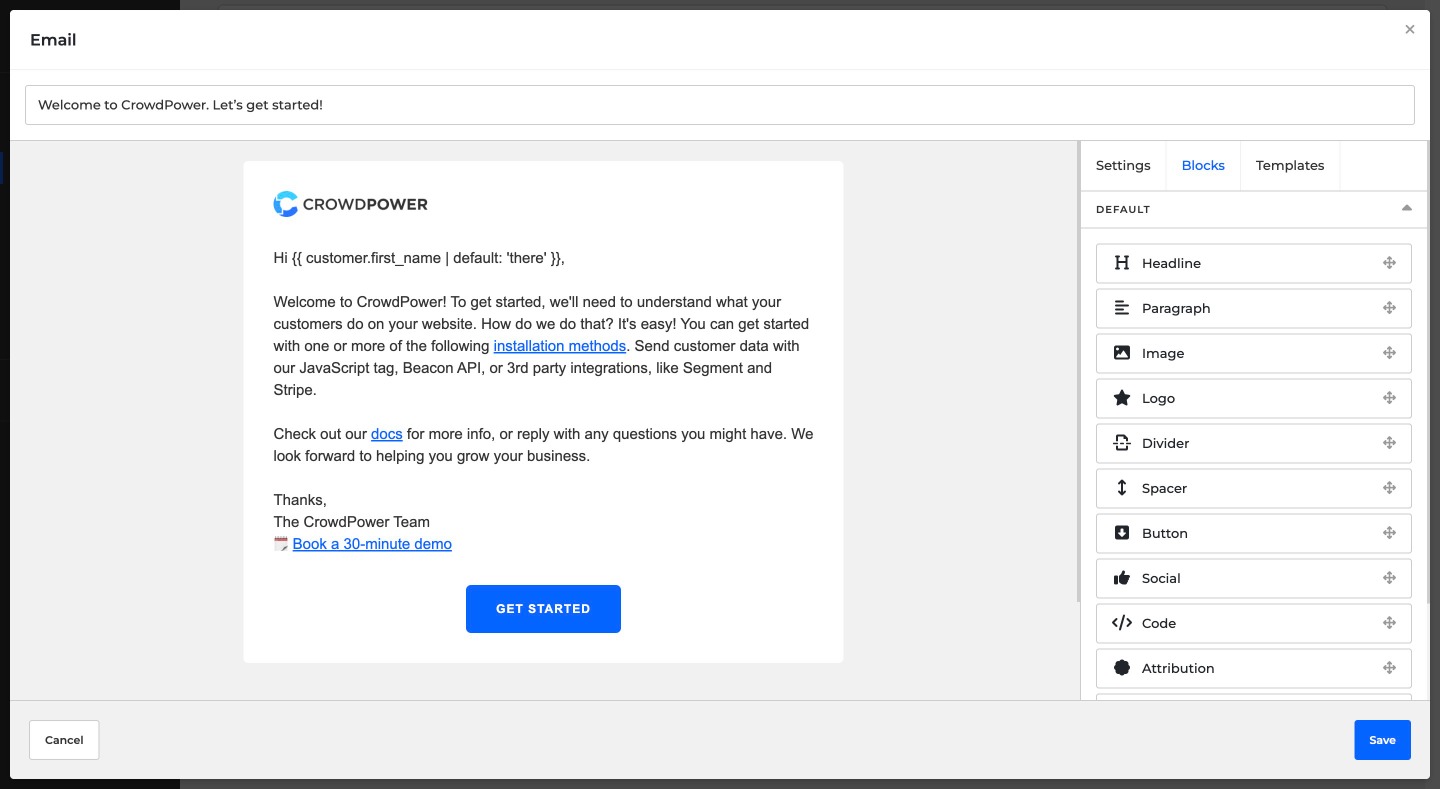The height and width of the screenshot is (789, 1440).
Task: Switch to the Templates tab
Action: tap(1290, 165)
